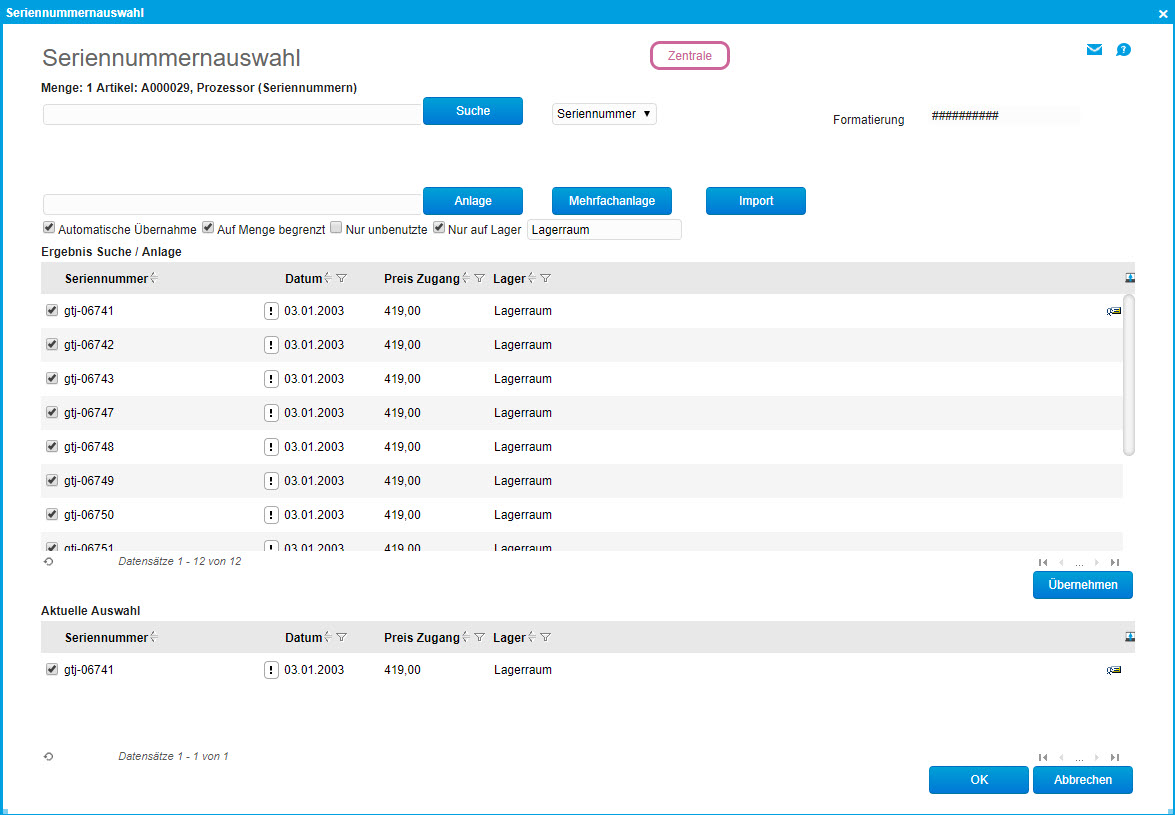The image size is (1175, 815).
Task: Filter results by Datum funnel icon
Action: point(342,278)
